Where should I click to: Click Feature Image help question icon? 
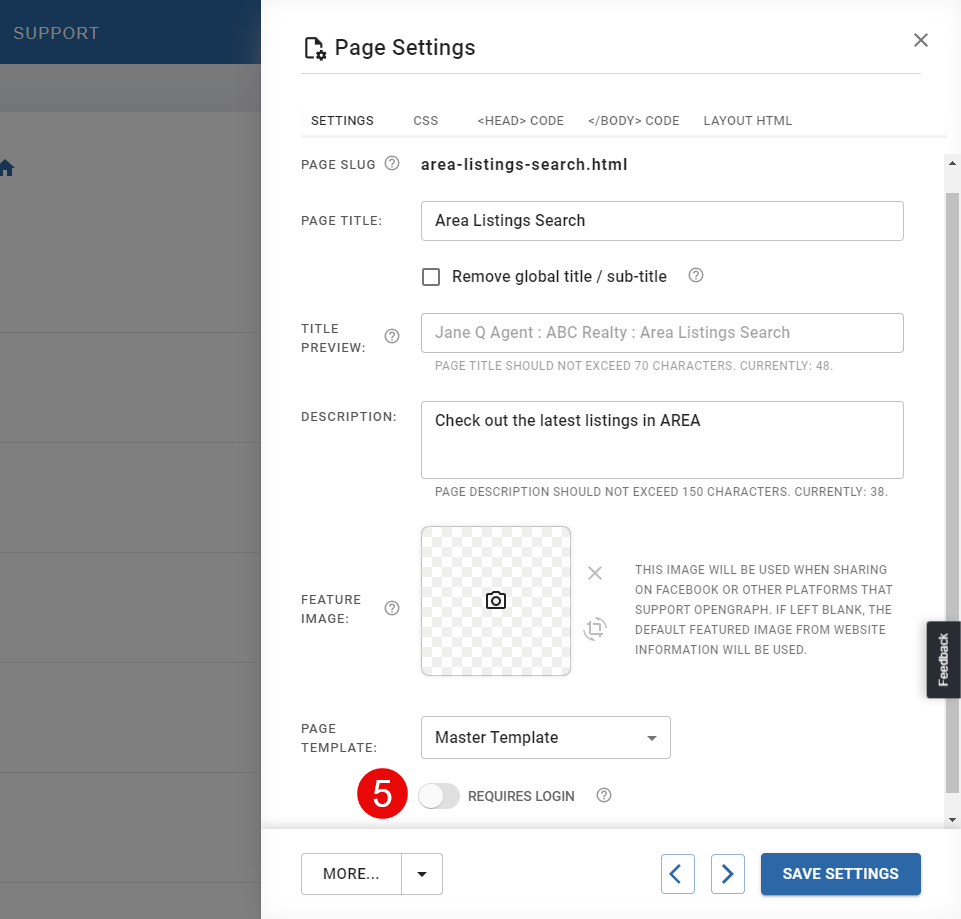[392, 608]
